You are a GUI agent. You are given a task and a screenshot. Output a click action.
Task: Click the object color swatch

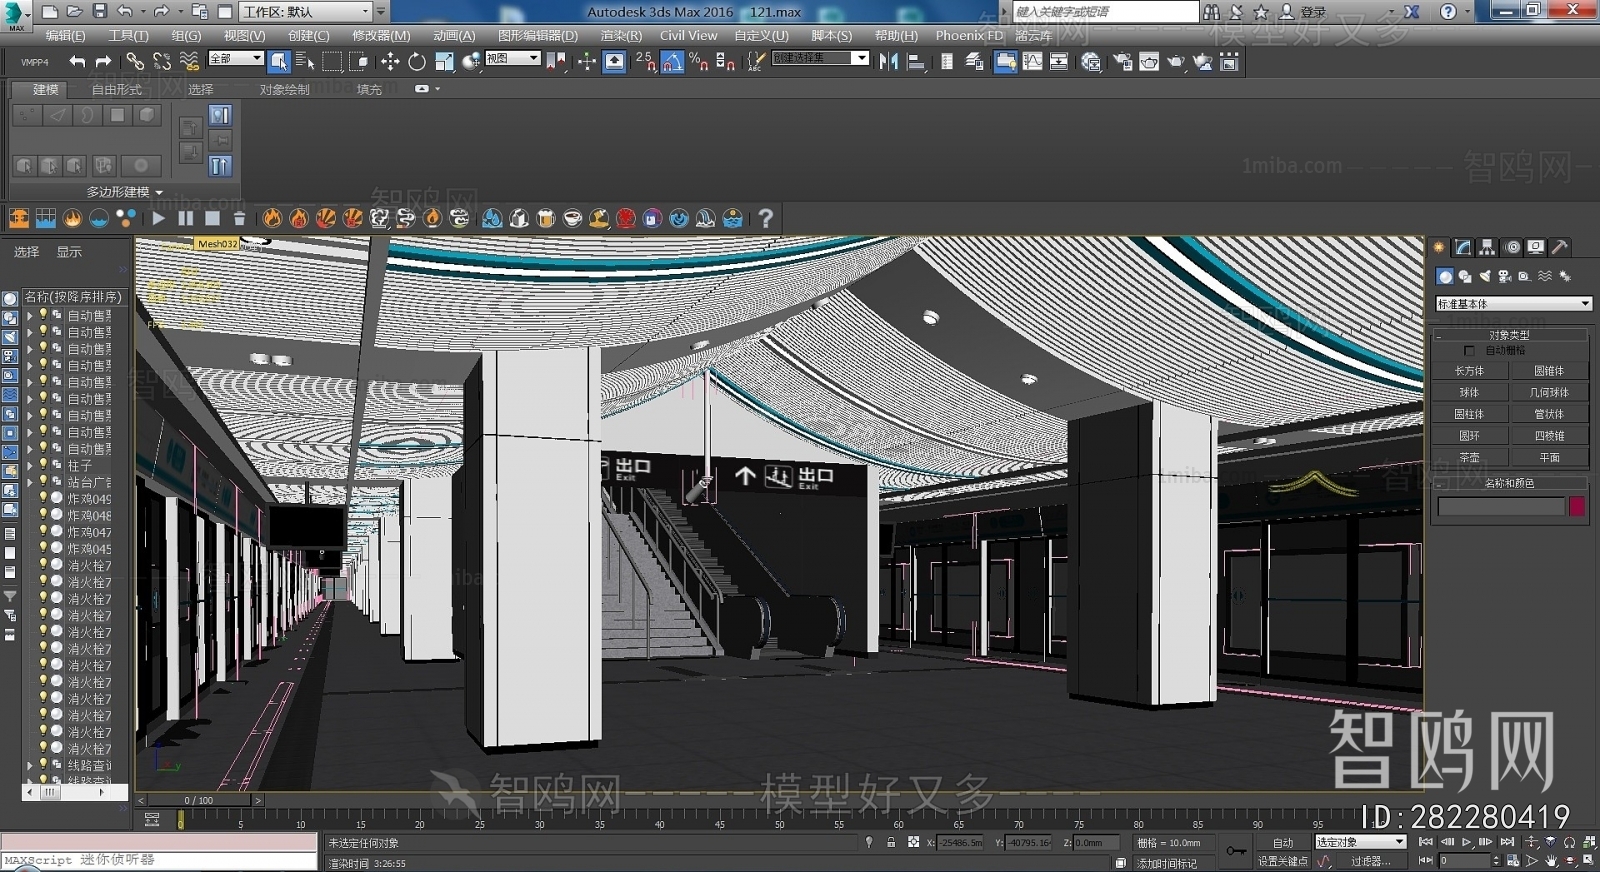click(1577, 507)
